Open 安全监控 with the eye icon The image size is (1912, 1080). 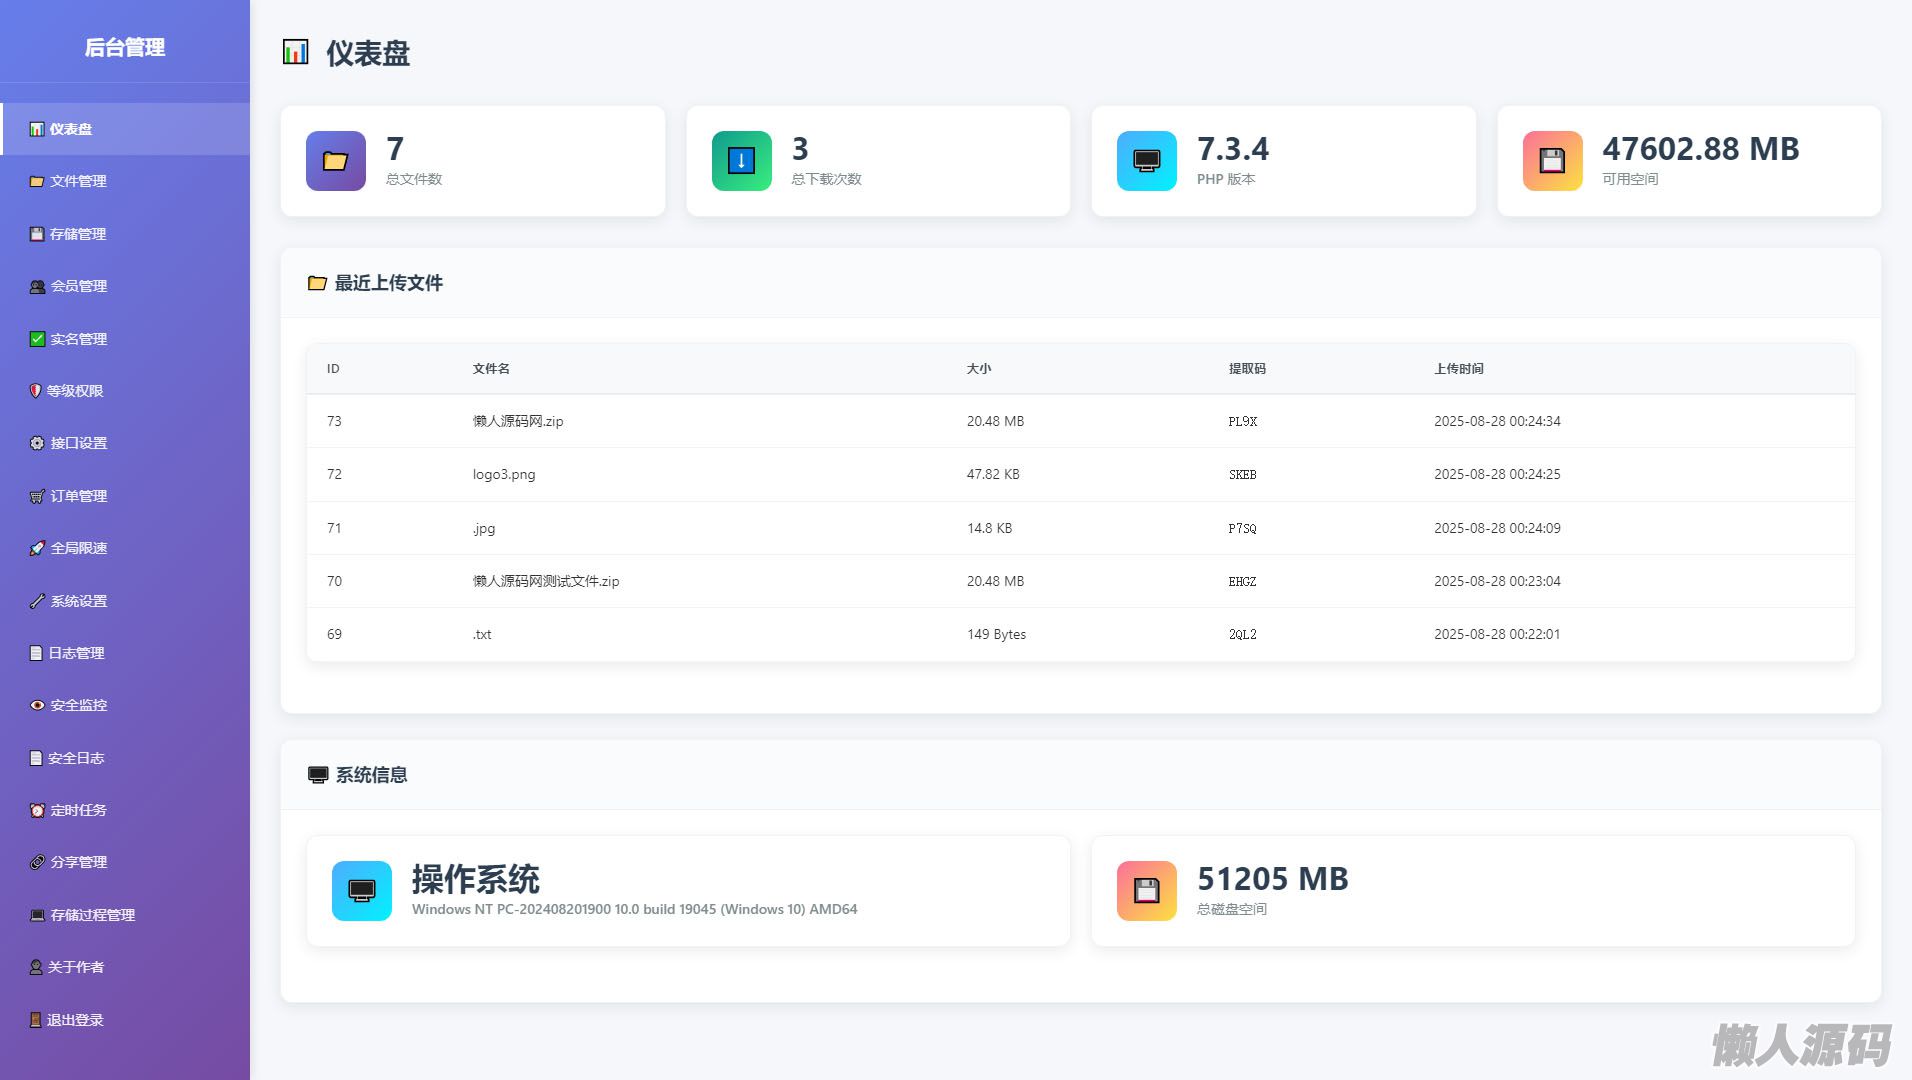click(x=78, y=705)
